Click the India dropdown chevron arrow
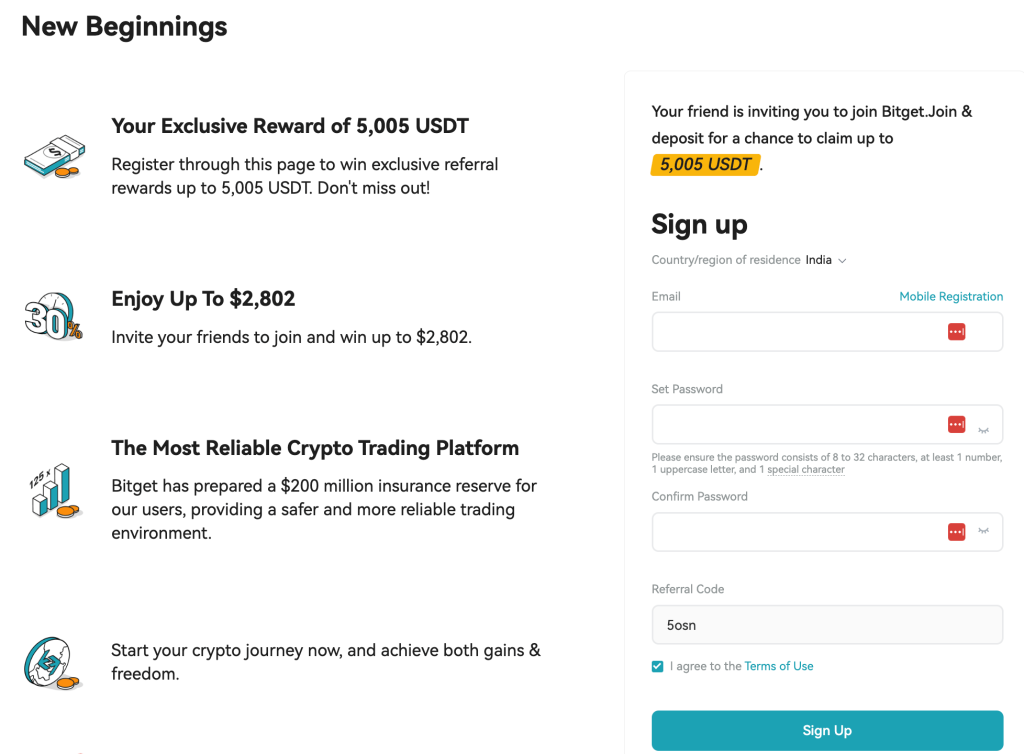 pos(842,261)
